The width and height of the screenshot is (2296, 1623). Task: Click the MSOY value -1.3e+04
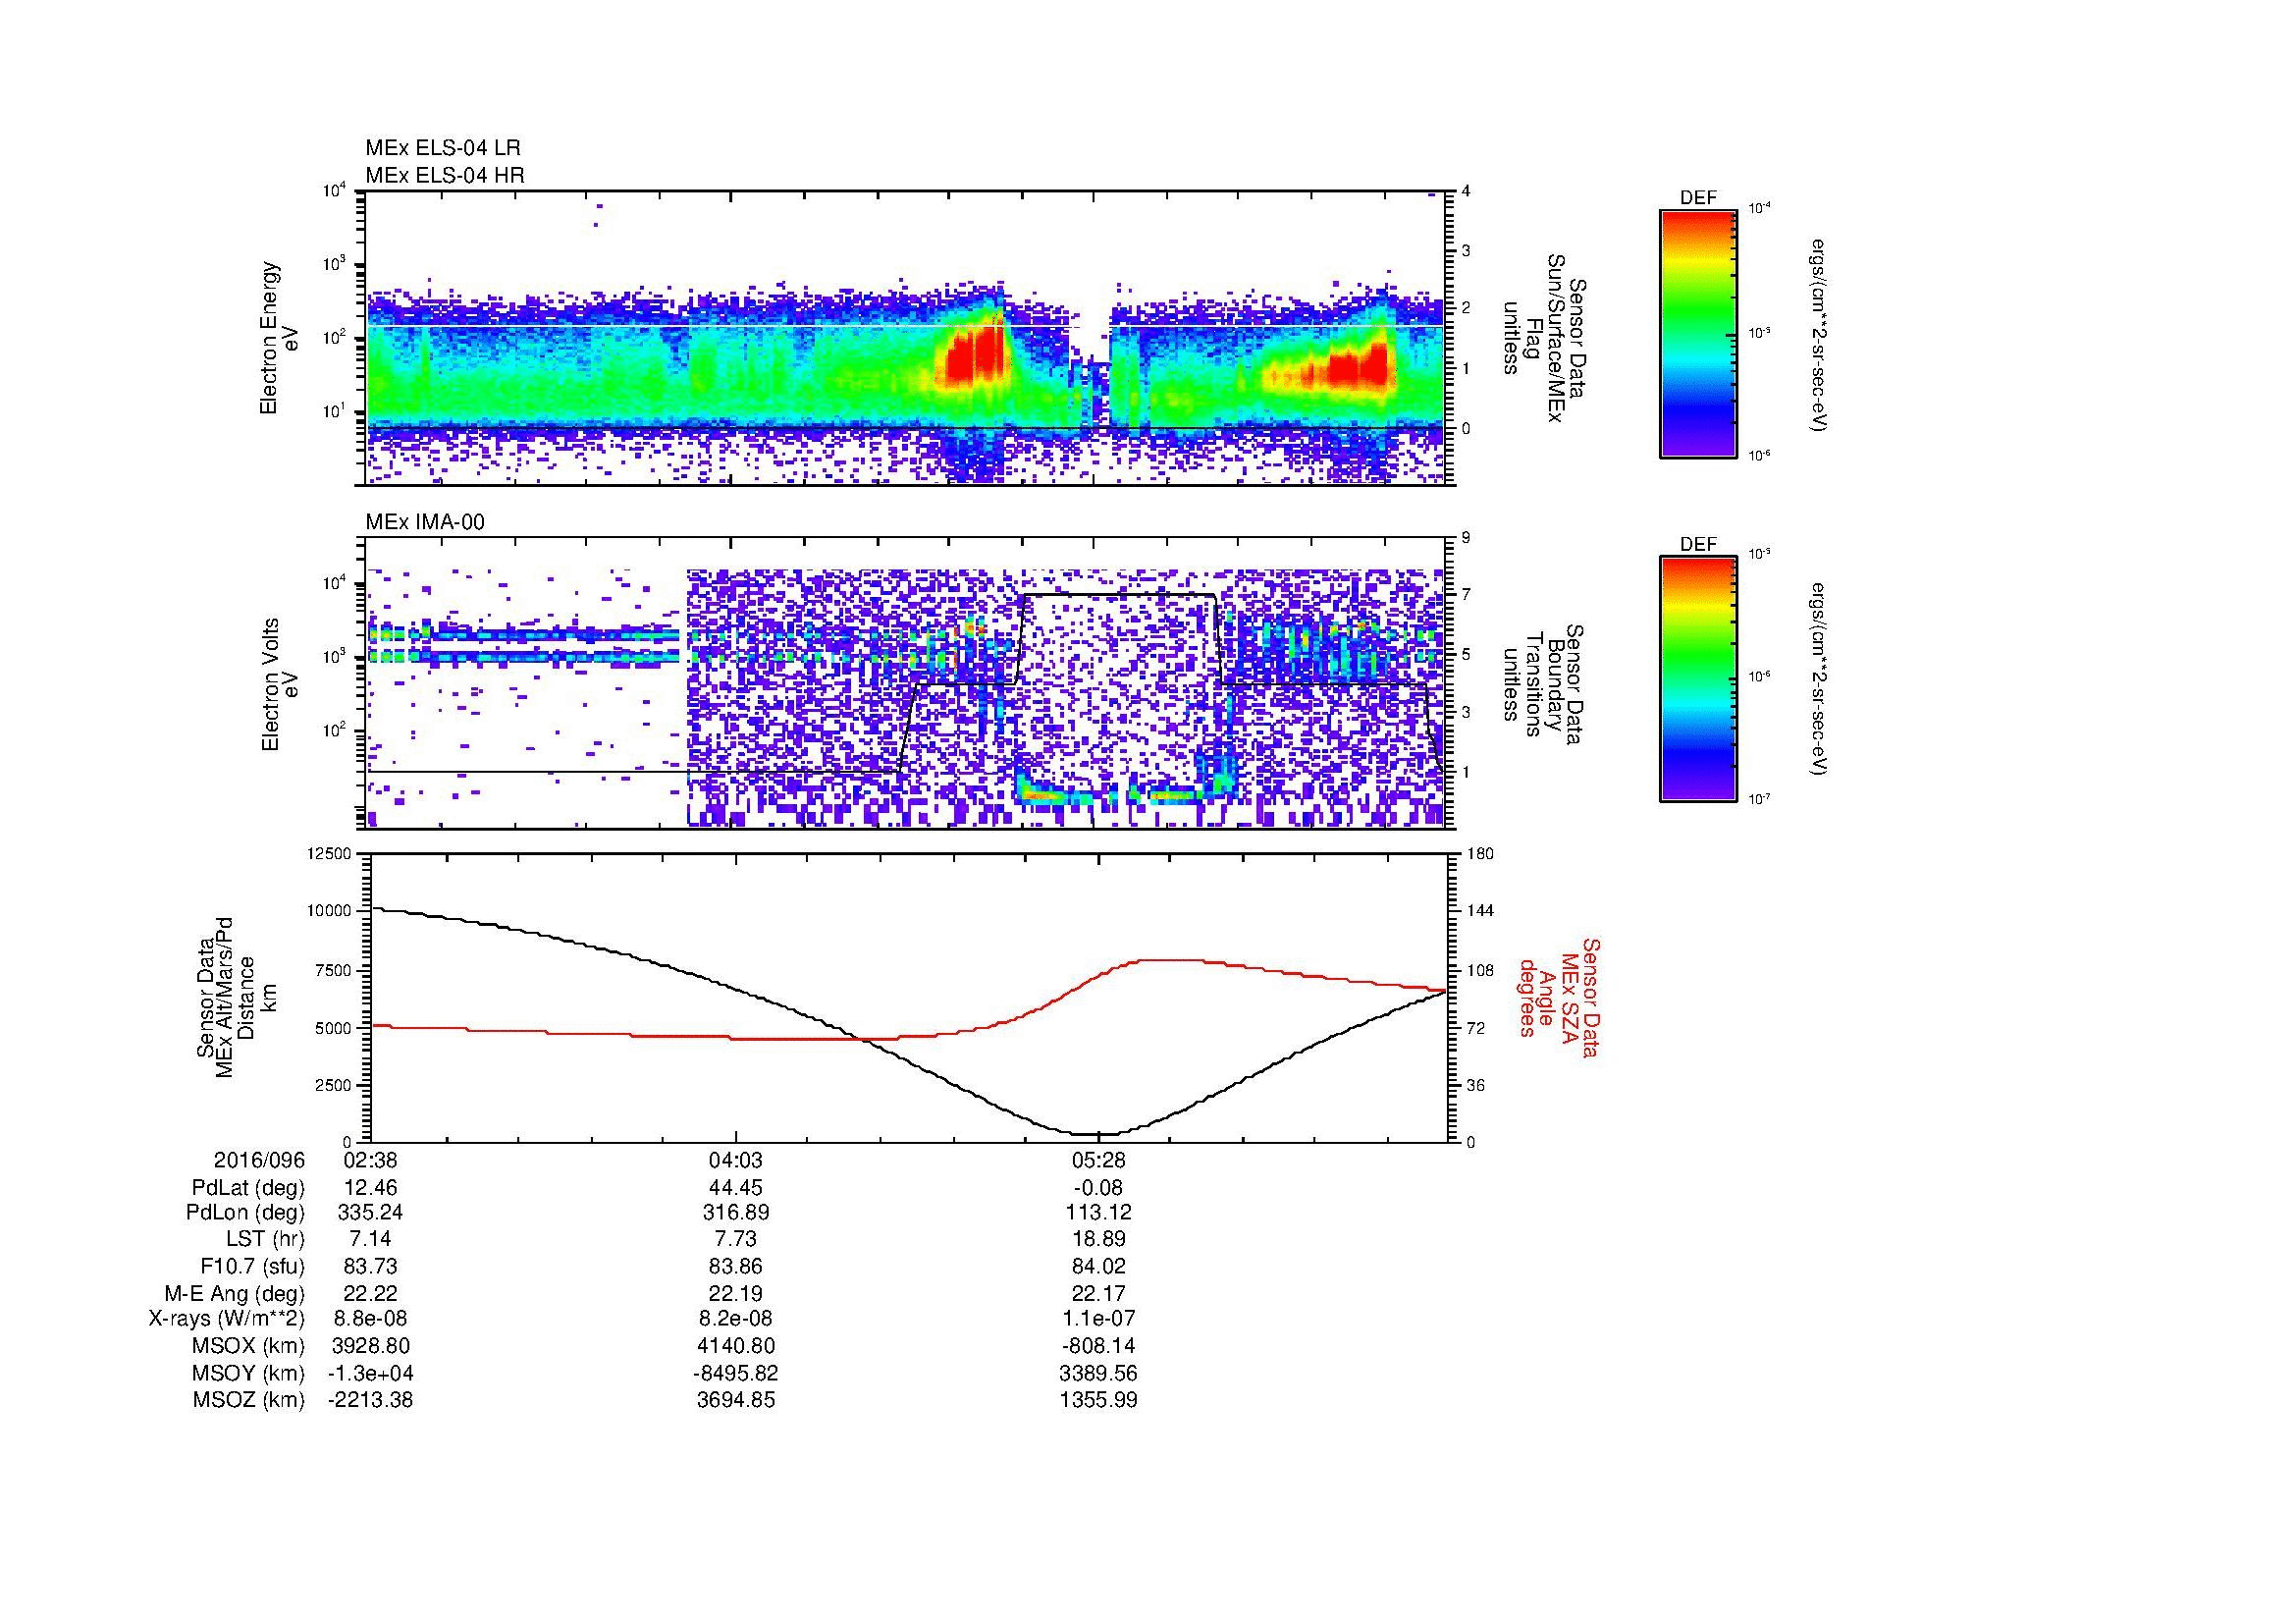click(370, 1373)
